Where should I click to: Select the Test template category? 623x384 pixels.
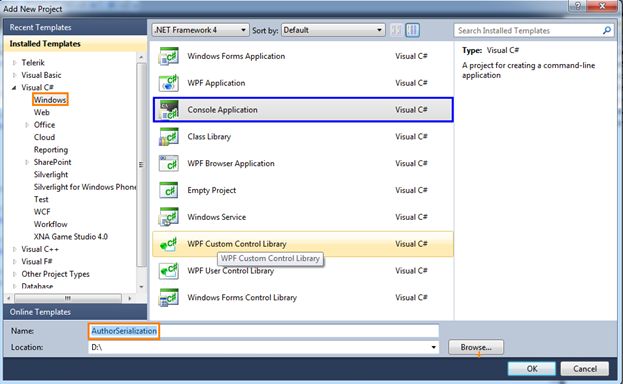point(41,199)
